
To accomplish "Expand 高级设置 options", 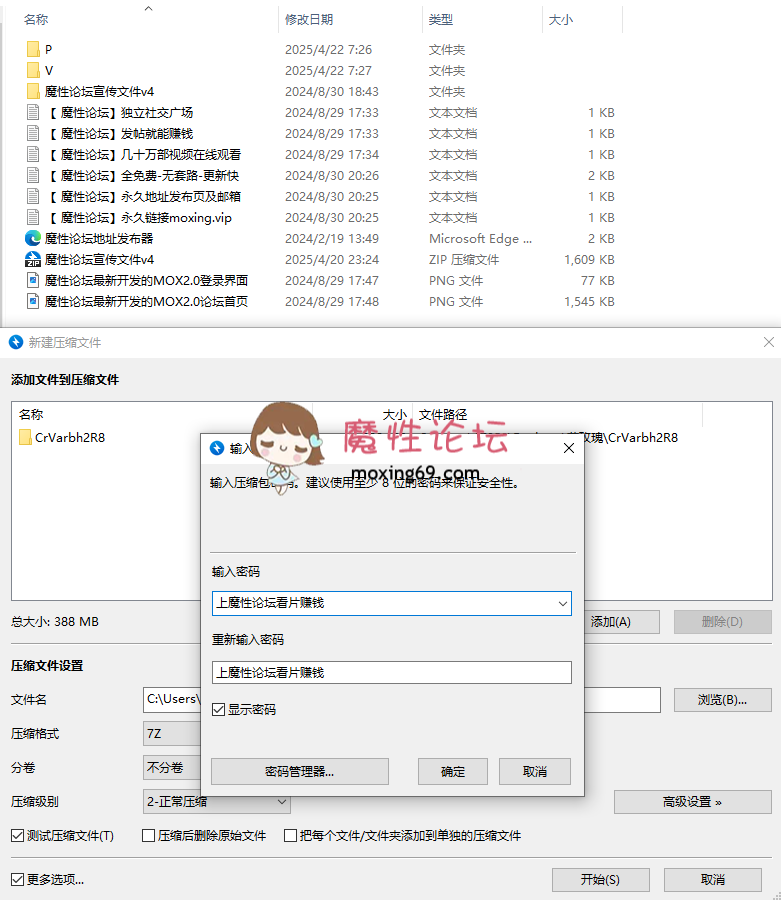I will [693, 802].
